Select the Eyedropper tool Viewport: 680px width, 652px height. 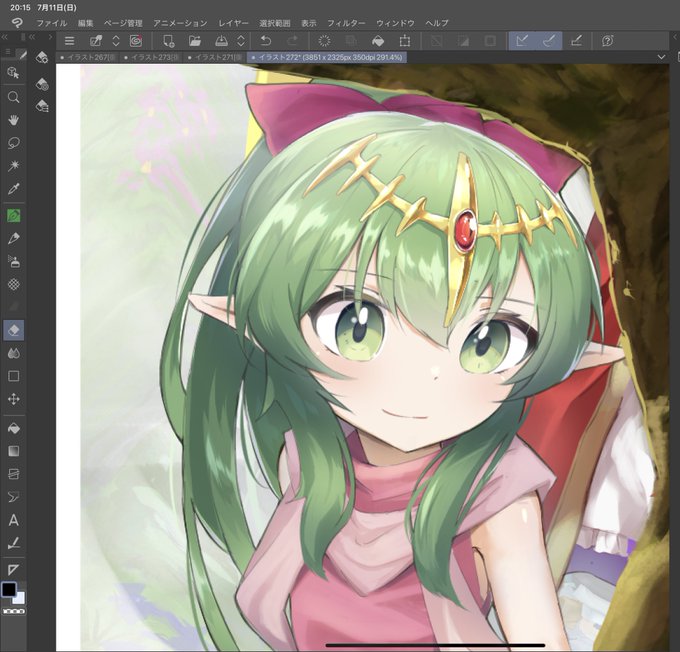tap(13, 189)
